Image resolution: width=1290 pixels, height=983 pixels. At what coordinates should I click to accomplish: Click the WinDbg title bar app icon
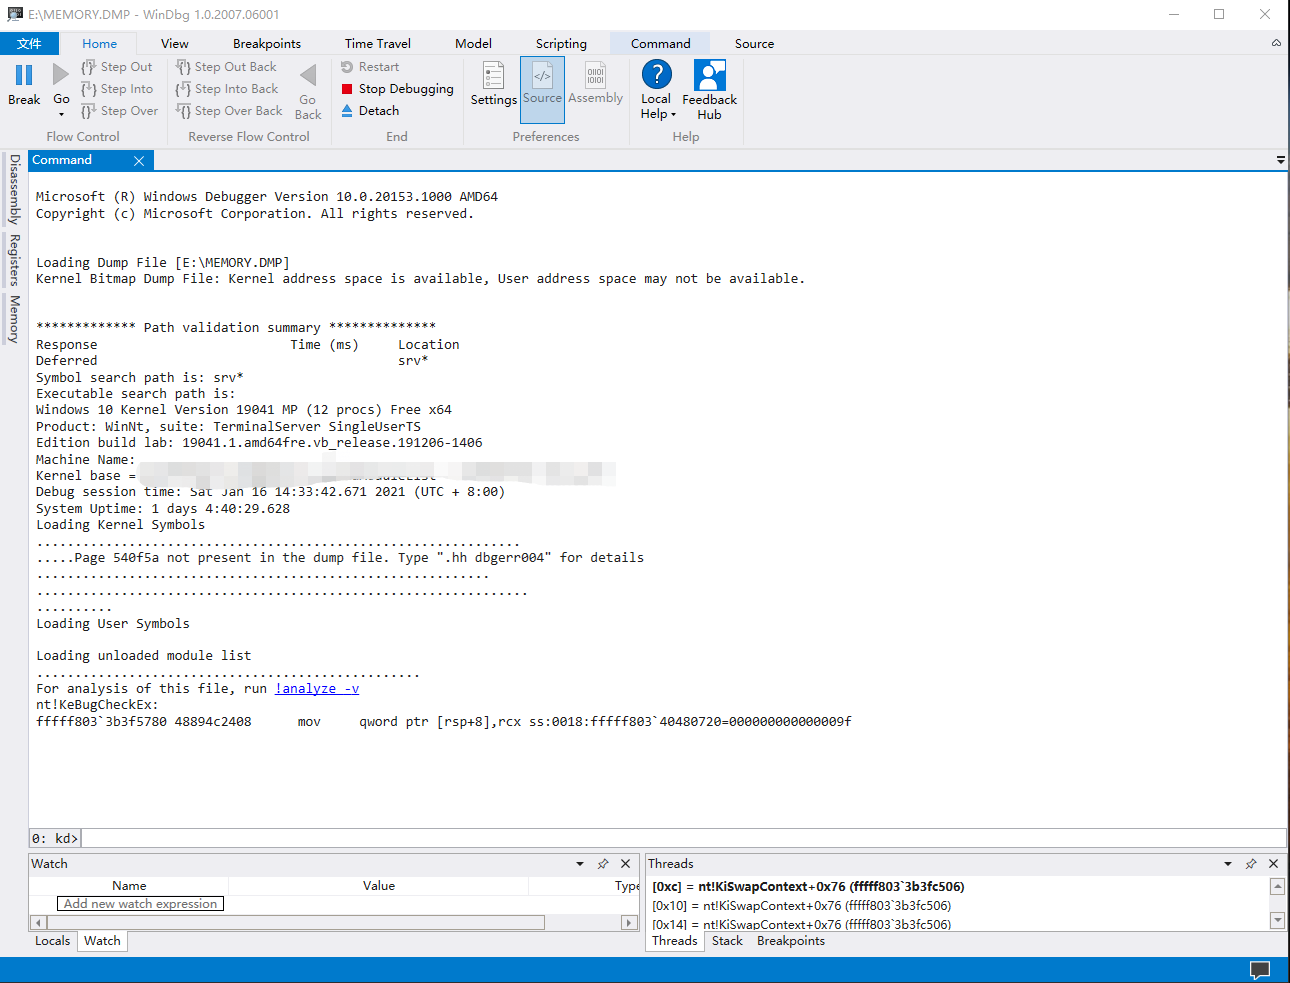tap(14, 14)
